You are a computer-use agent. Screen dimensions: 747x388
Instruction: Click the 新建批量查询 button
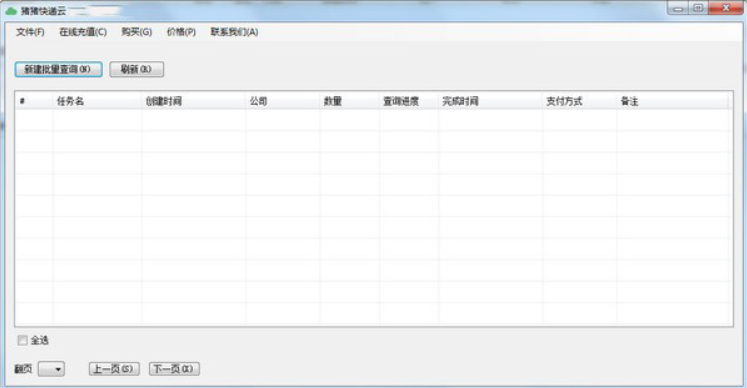pos(58,69)
